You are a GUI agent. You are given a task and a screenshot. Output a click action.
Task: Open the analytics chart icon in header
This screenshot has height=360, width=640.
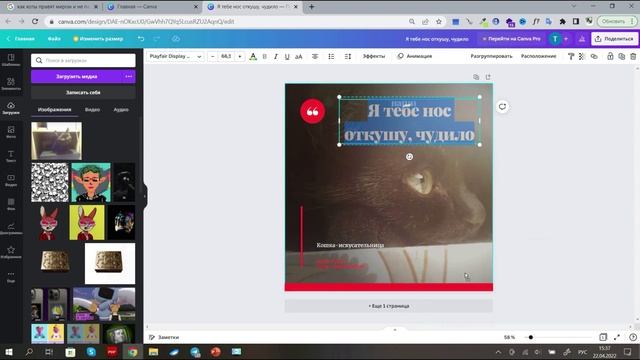click(582, 39)
